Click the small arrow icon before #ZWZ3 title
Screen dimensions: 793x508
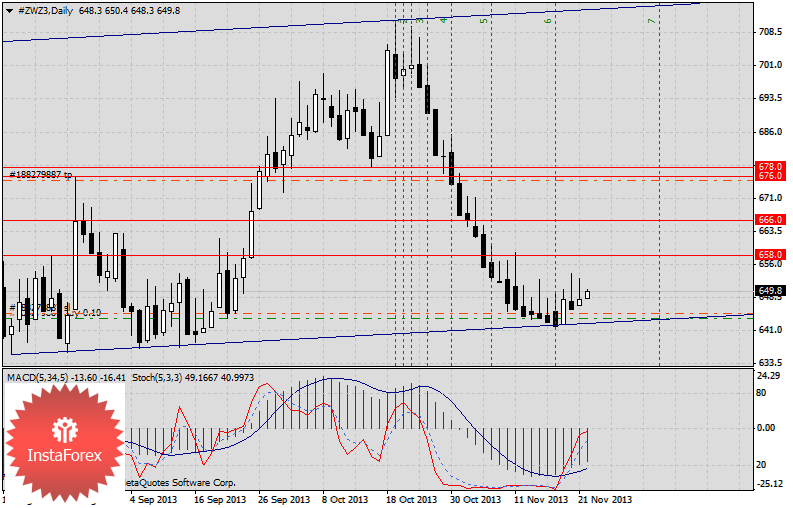point(7,8)
